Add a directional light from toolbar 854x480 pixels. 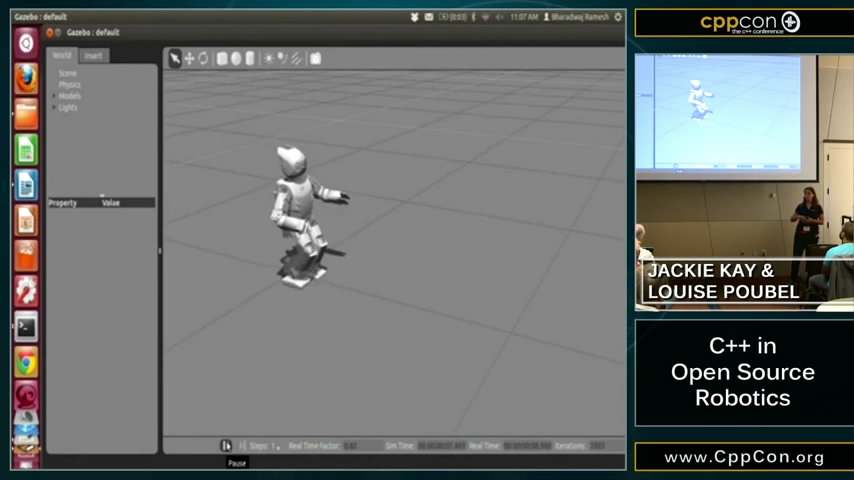coord(296,58)
